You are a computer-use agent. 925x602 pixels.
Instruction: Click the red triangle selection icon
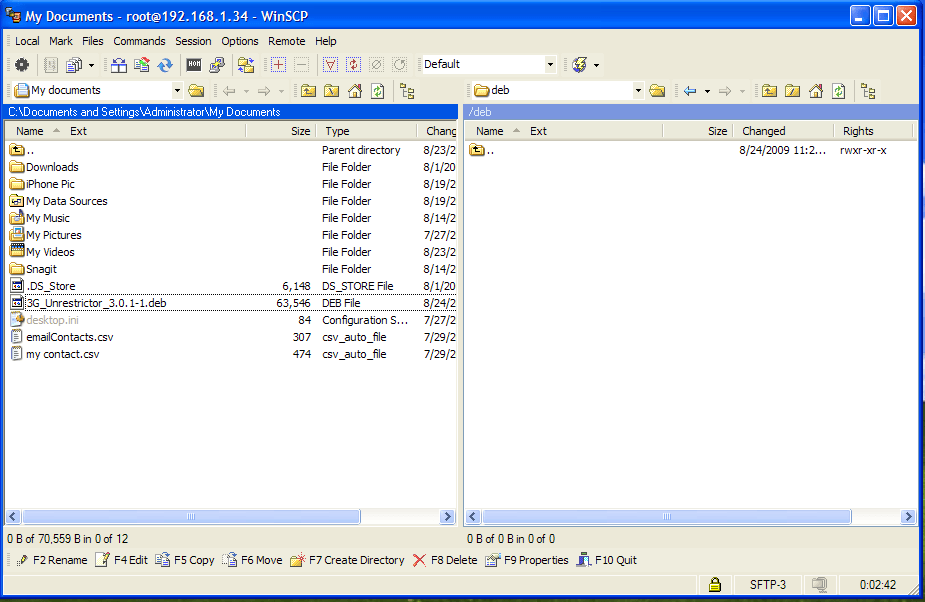(330, 65)
